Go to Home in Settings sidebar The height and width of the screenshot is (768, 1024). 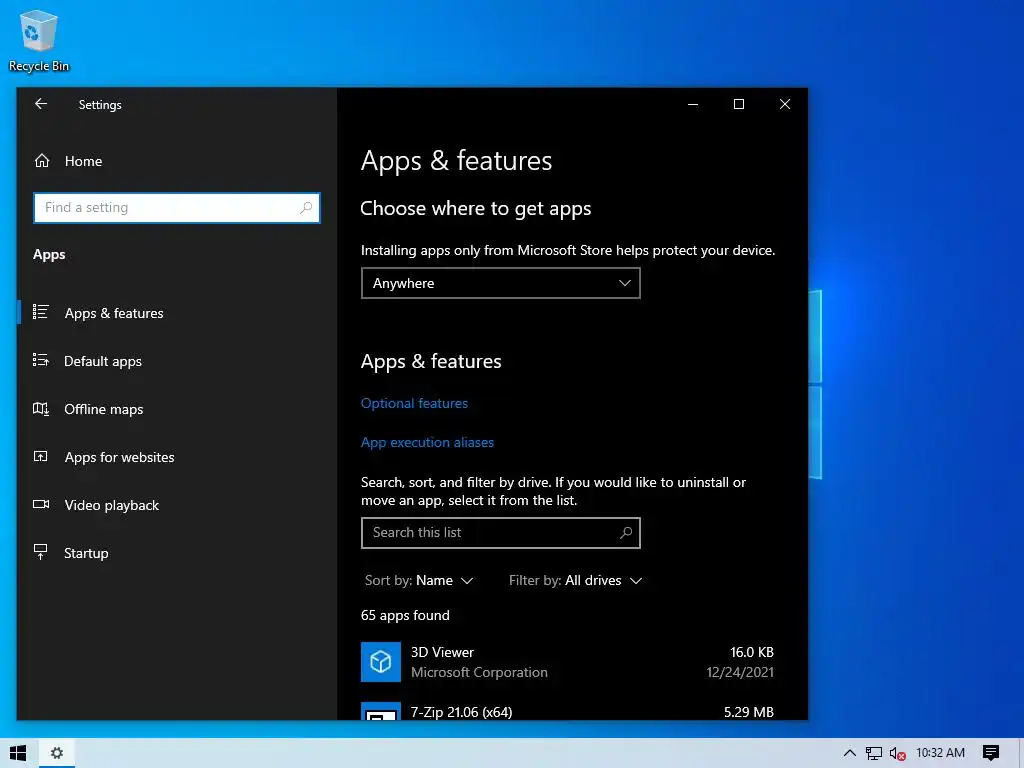(177, 161)
